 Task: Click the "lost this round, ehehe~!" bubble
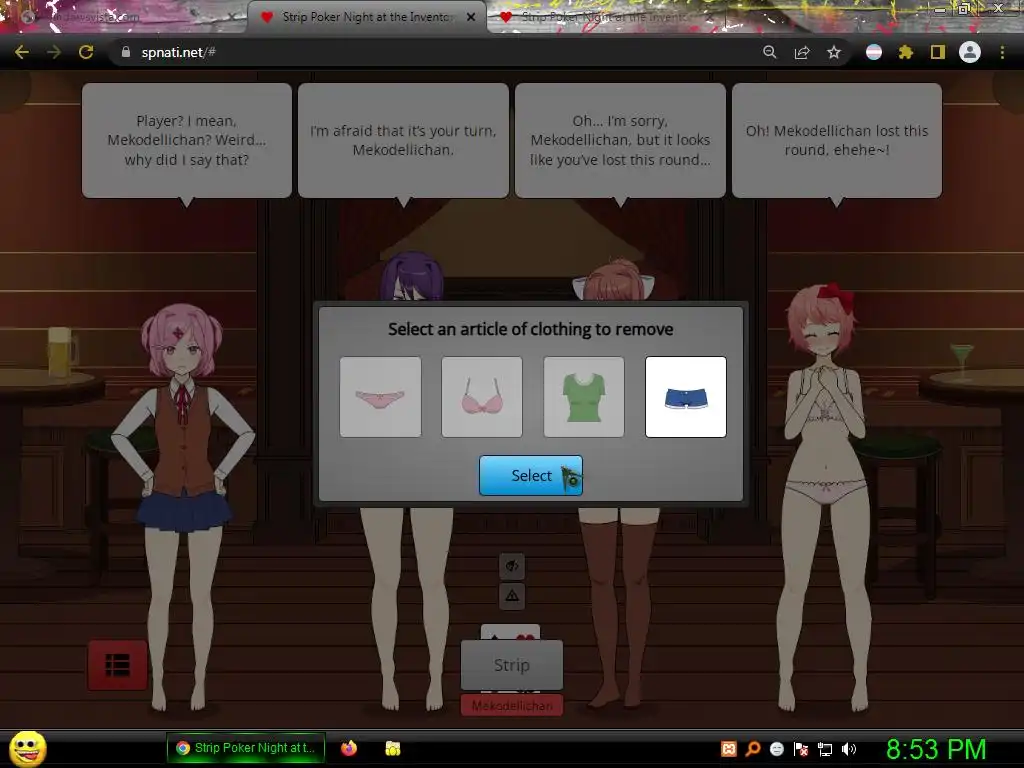[x=837, y=140]
